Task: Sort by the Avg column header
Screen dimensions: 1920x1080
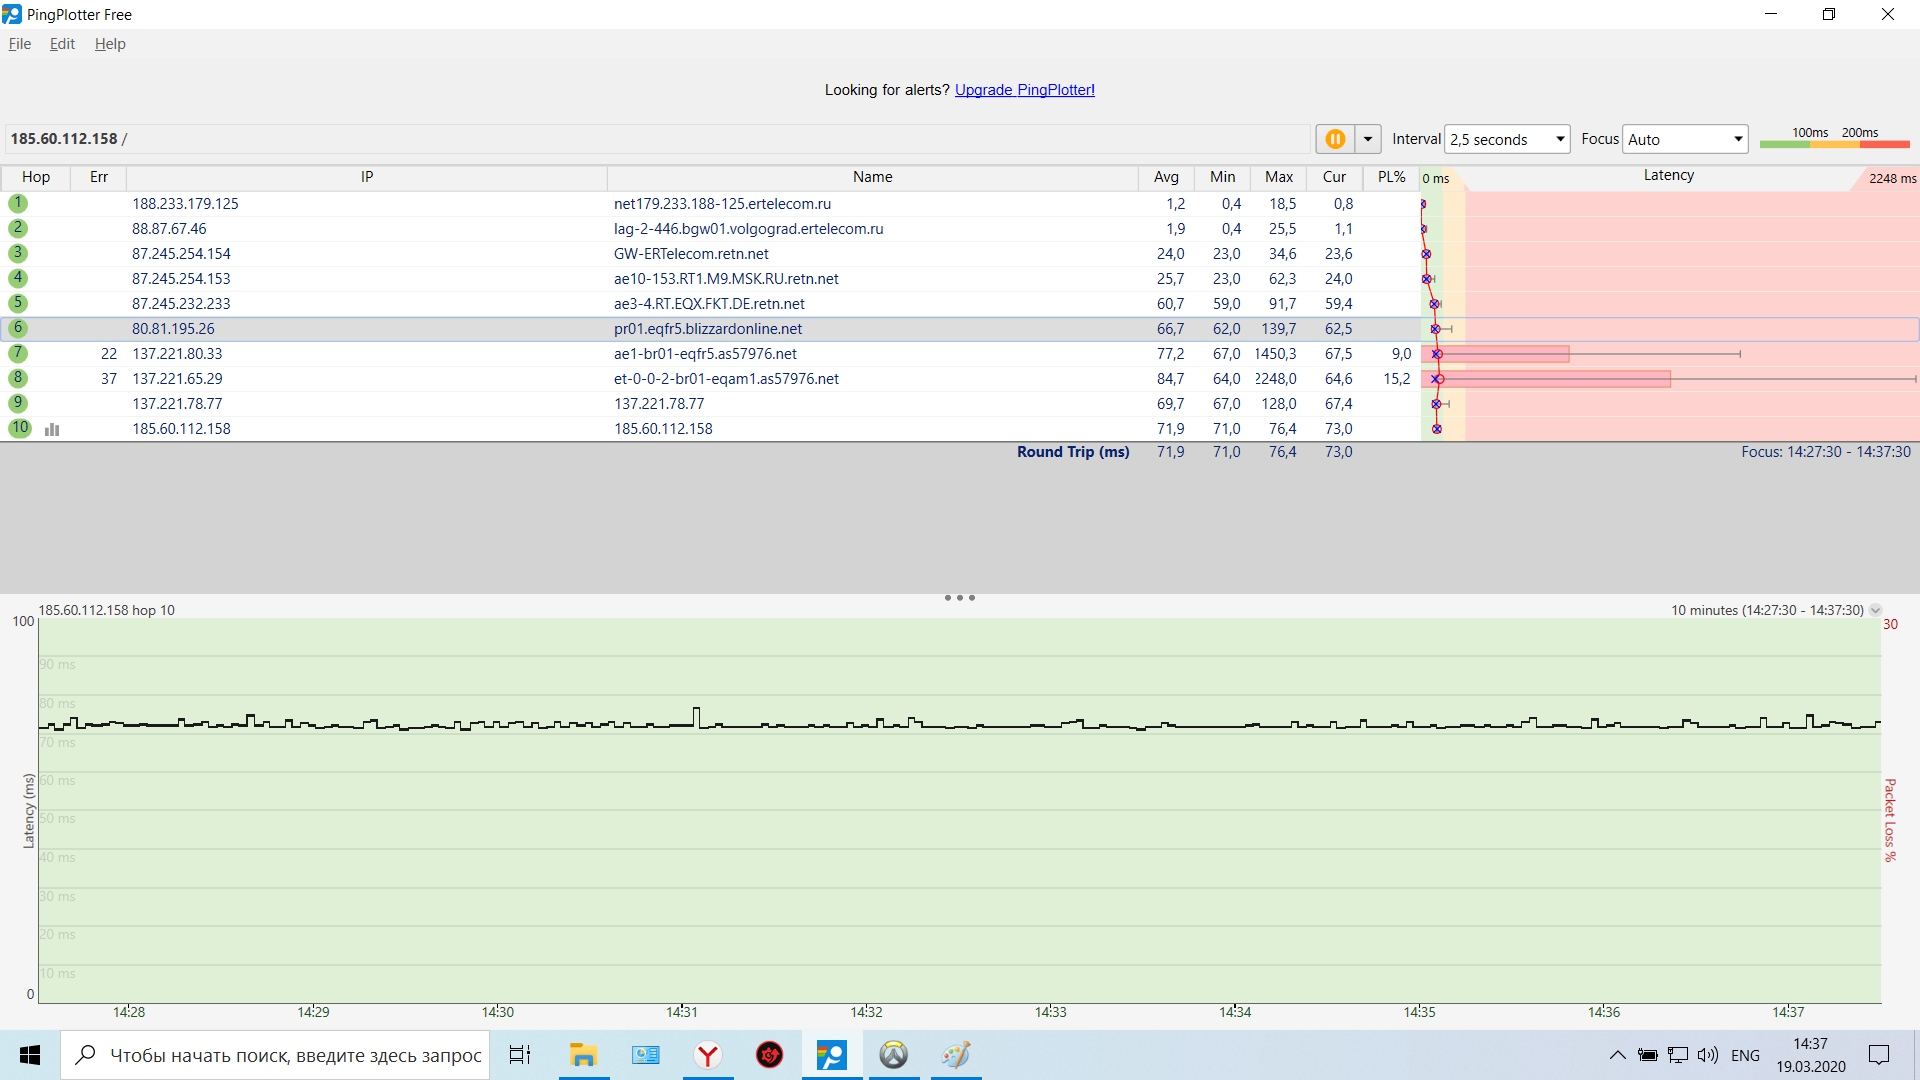Action: tap(1166, 177)
